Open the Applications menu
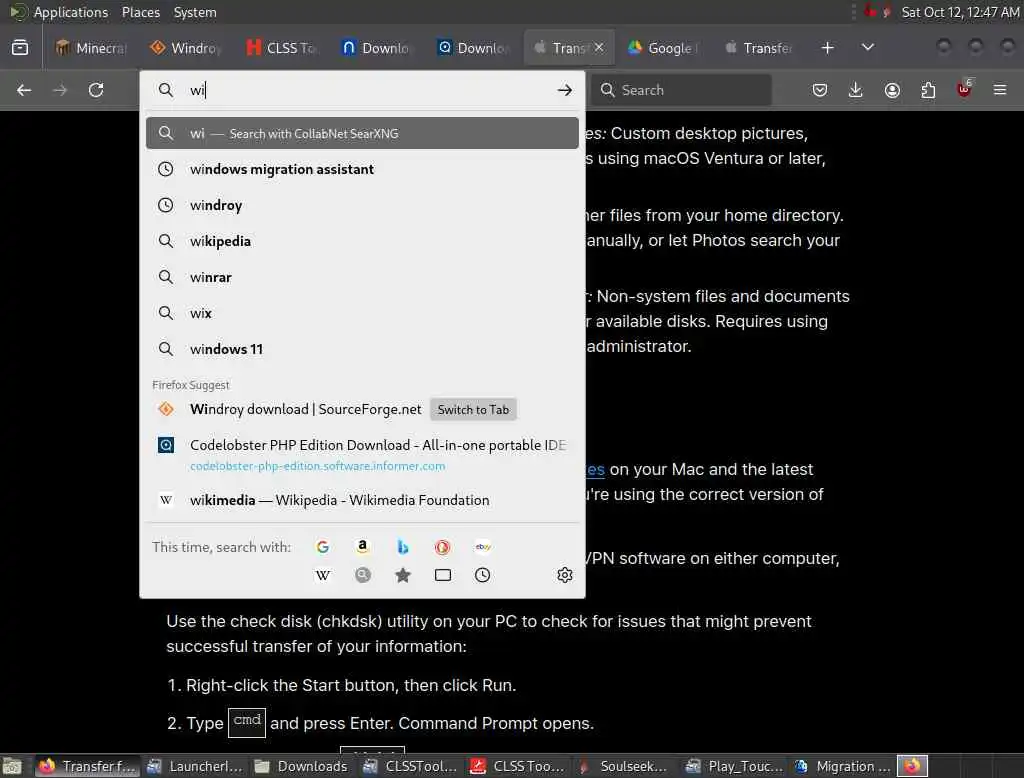The width and height of the screenshot is (1024, 778). (x=71, y=12)
